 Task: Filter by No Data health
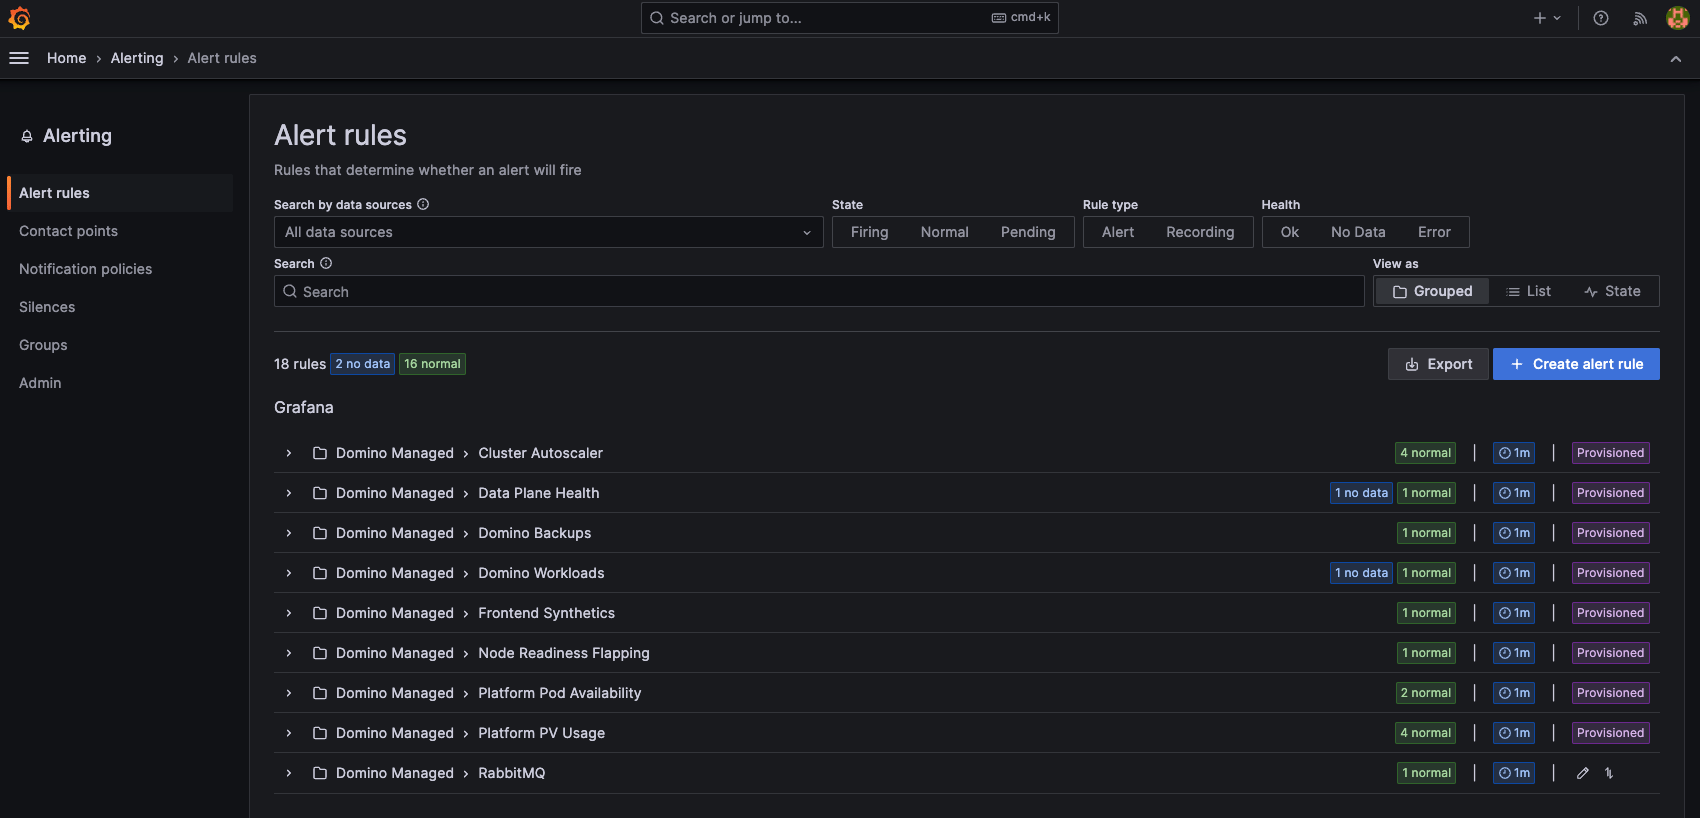1358,232
